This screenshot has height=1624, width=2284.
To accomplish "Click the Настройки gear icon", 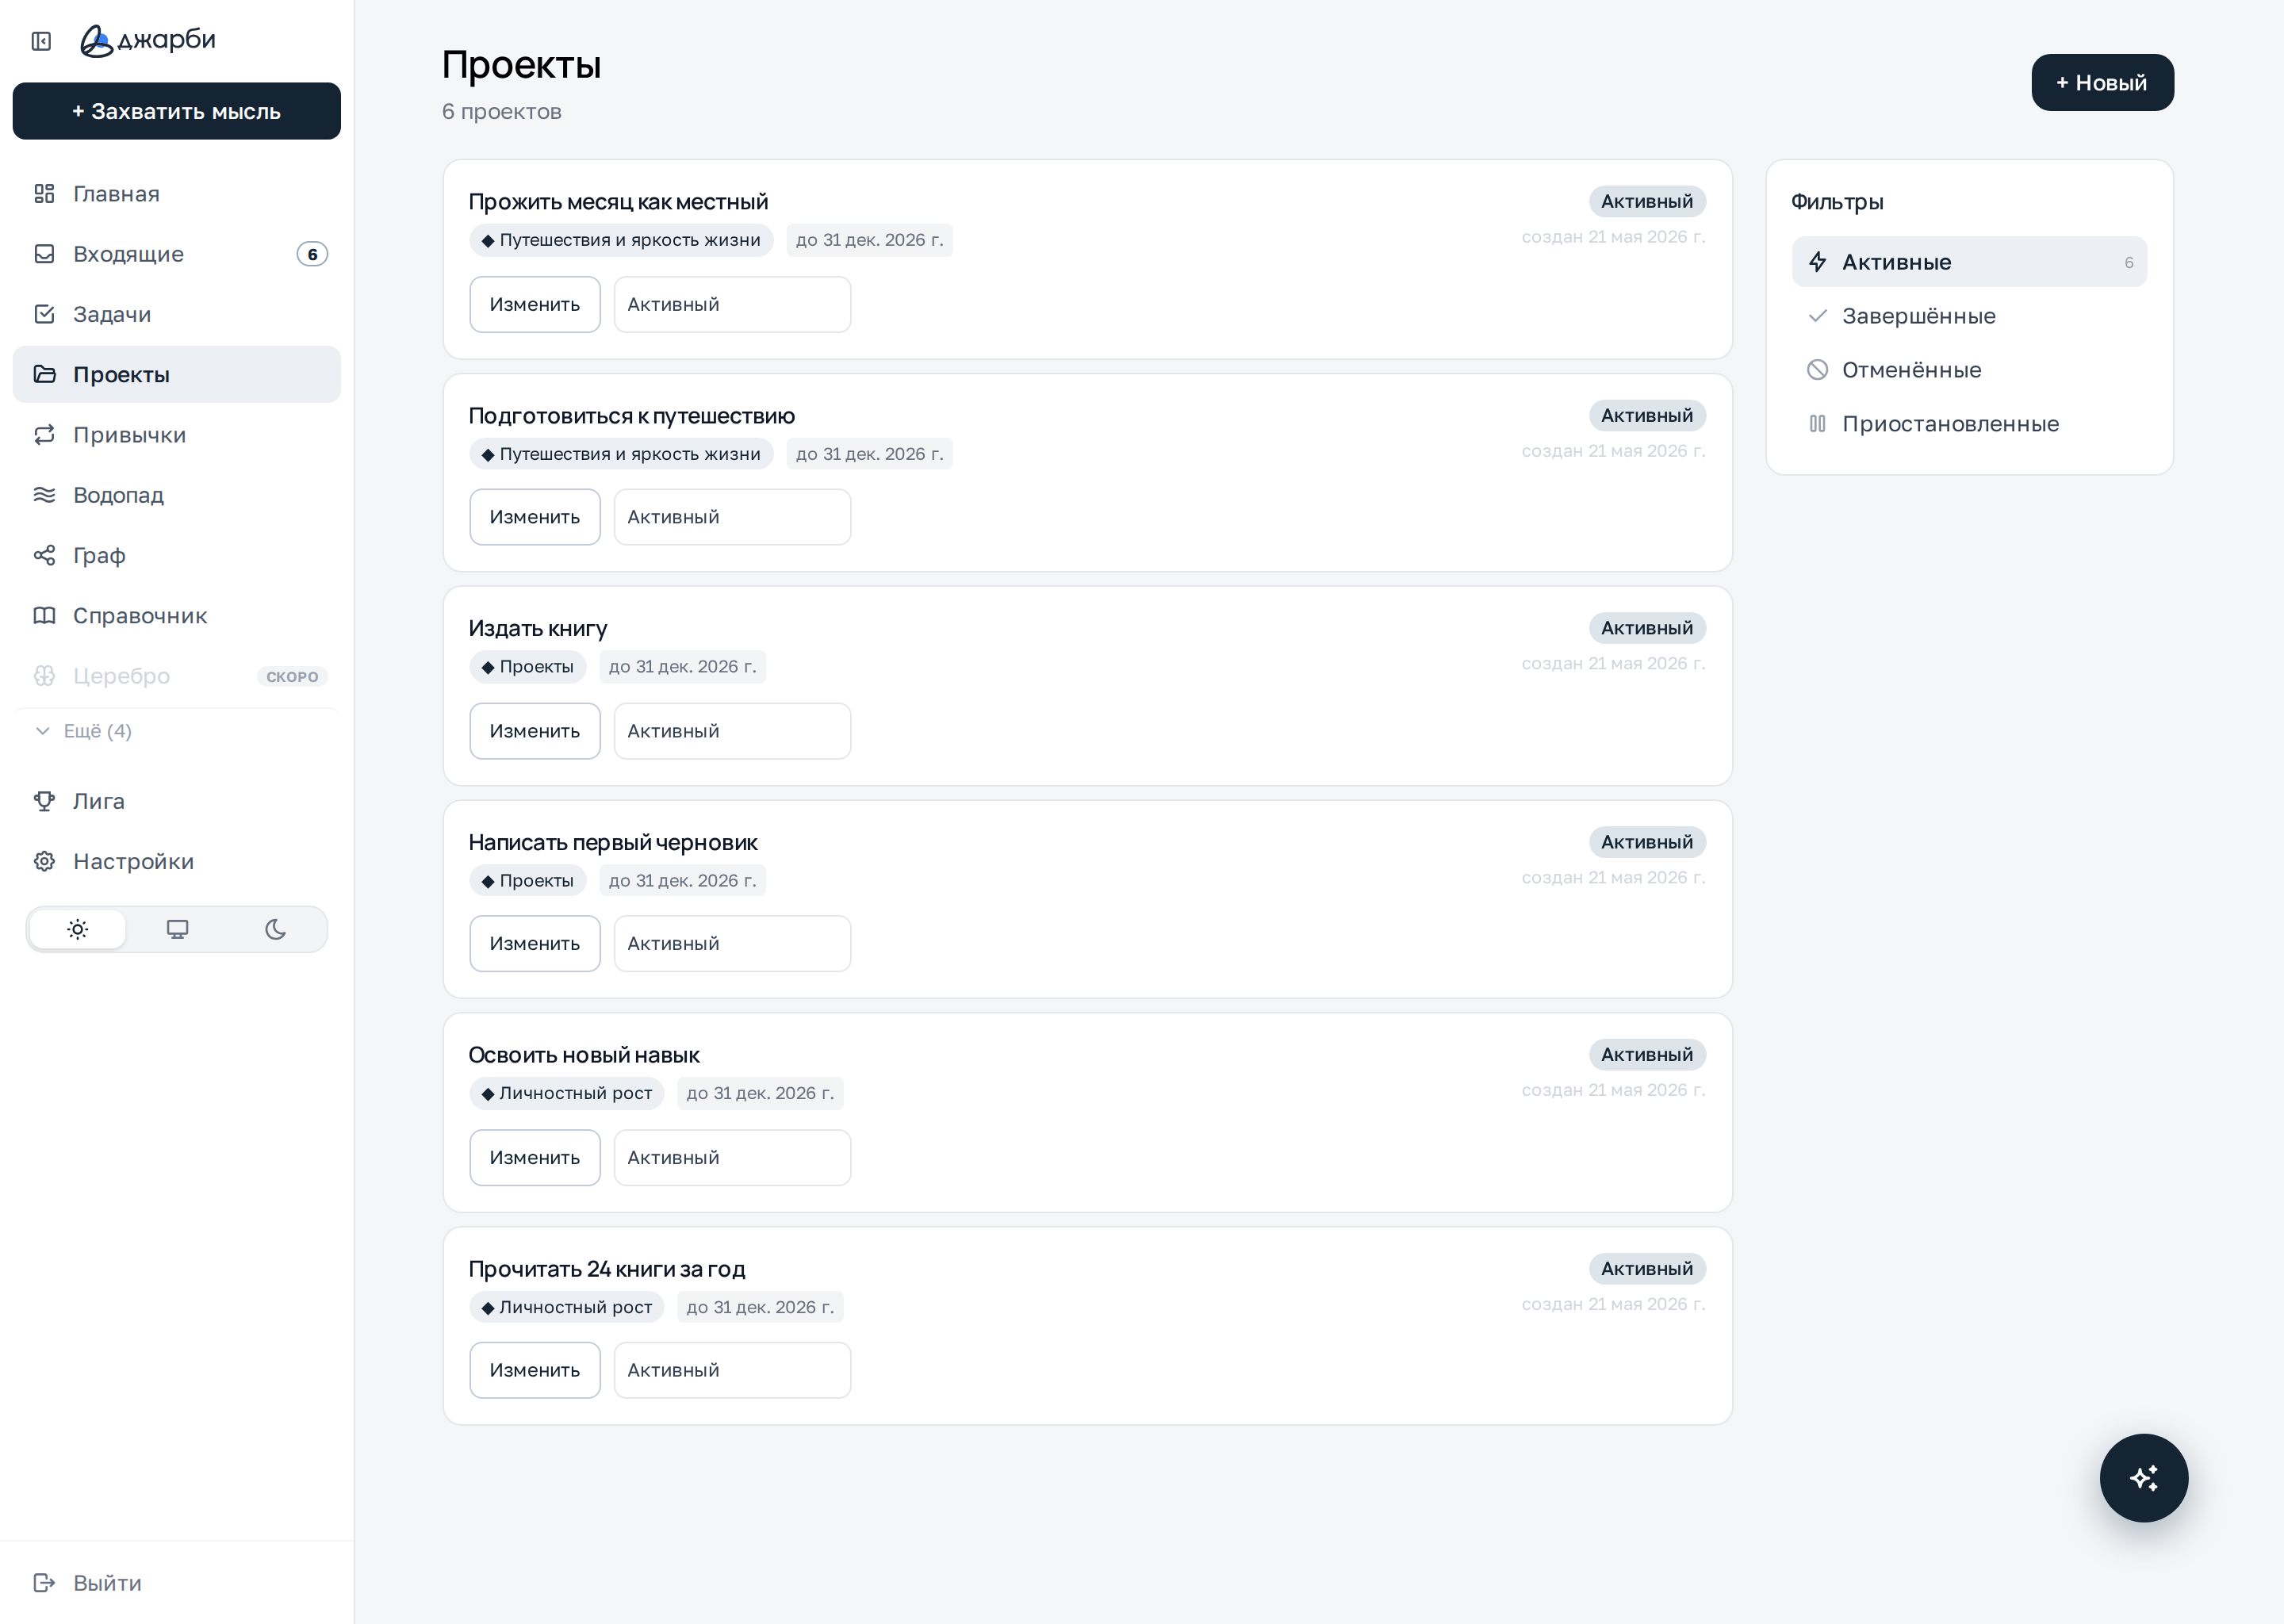I will tap(44, 861).
